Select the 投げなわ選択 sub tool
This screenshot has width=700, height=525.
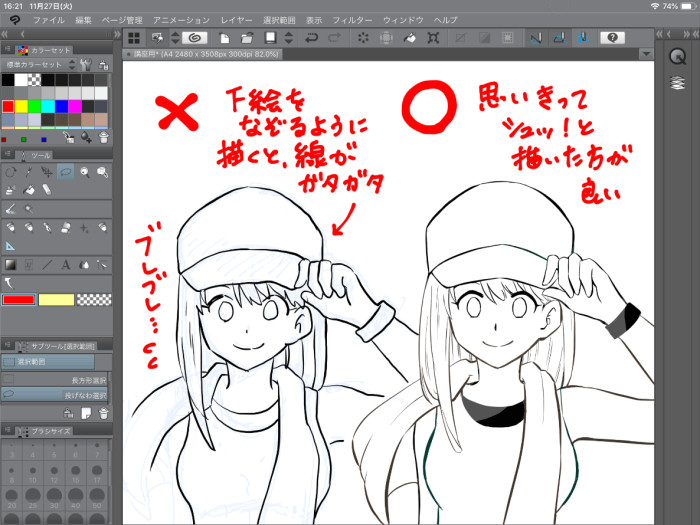54,395
